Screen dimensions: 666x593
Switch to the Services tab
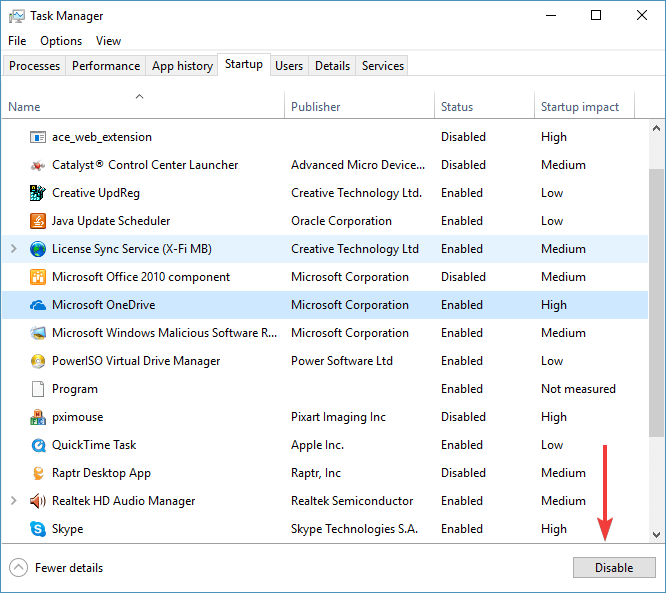pos(383,66)
